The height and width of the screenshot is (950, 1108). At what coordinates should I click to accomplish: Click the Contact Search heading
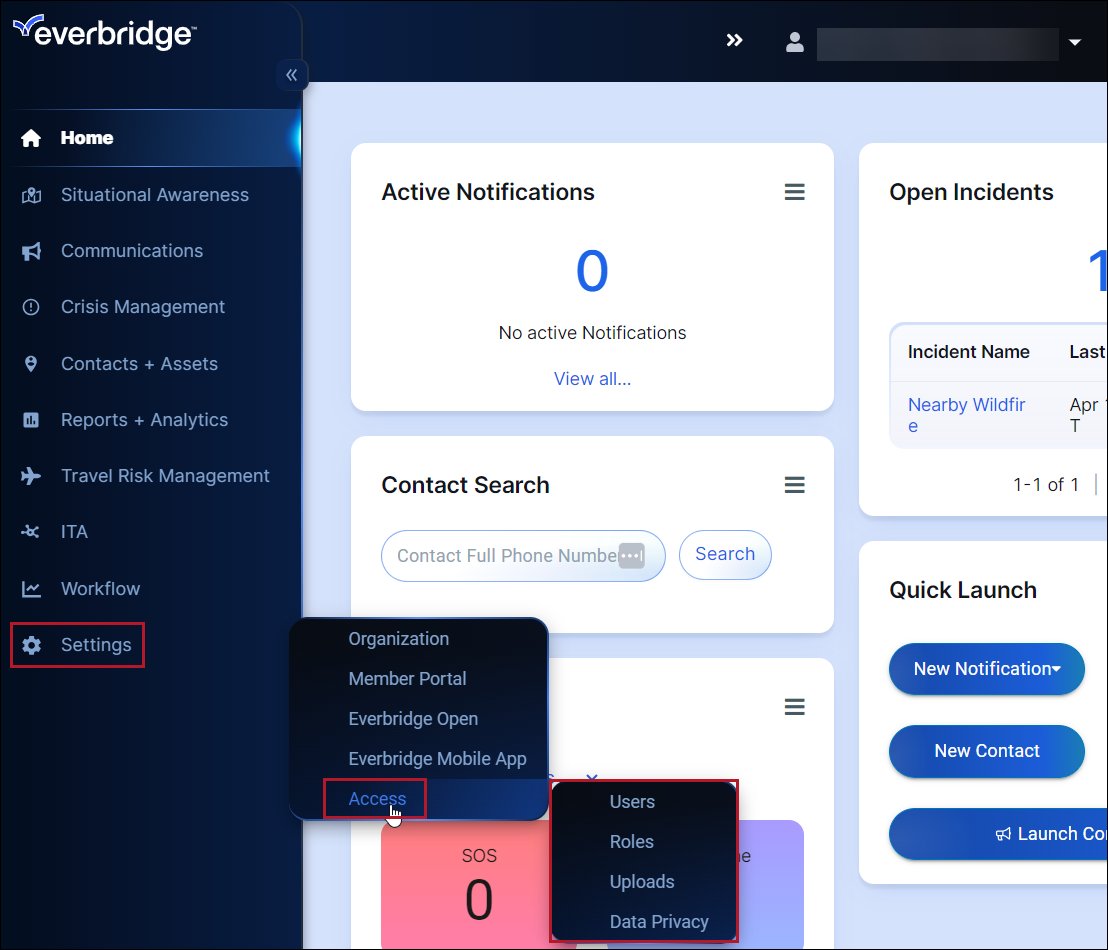pos(465,486)
